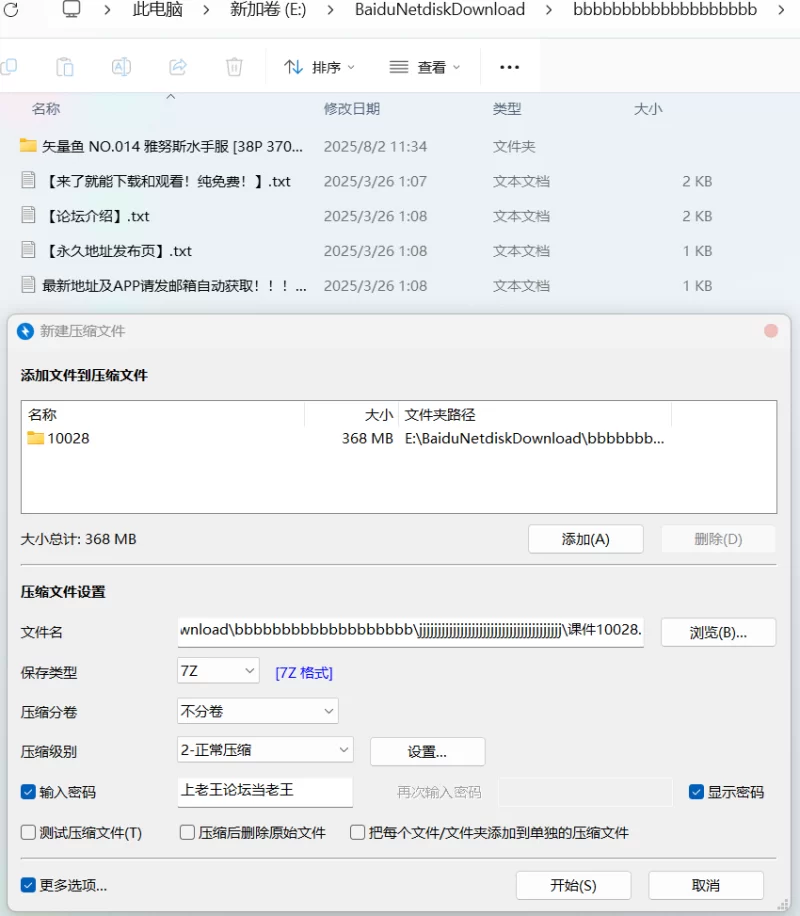This screenshot has height=916, width=800.
Task: Open the three-dots more options menu
Action: (x=509, y=67)
